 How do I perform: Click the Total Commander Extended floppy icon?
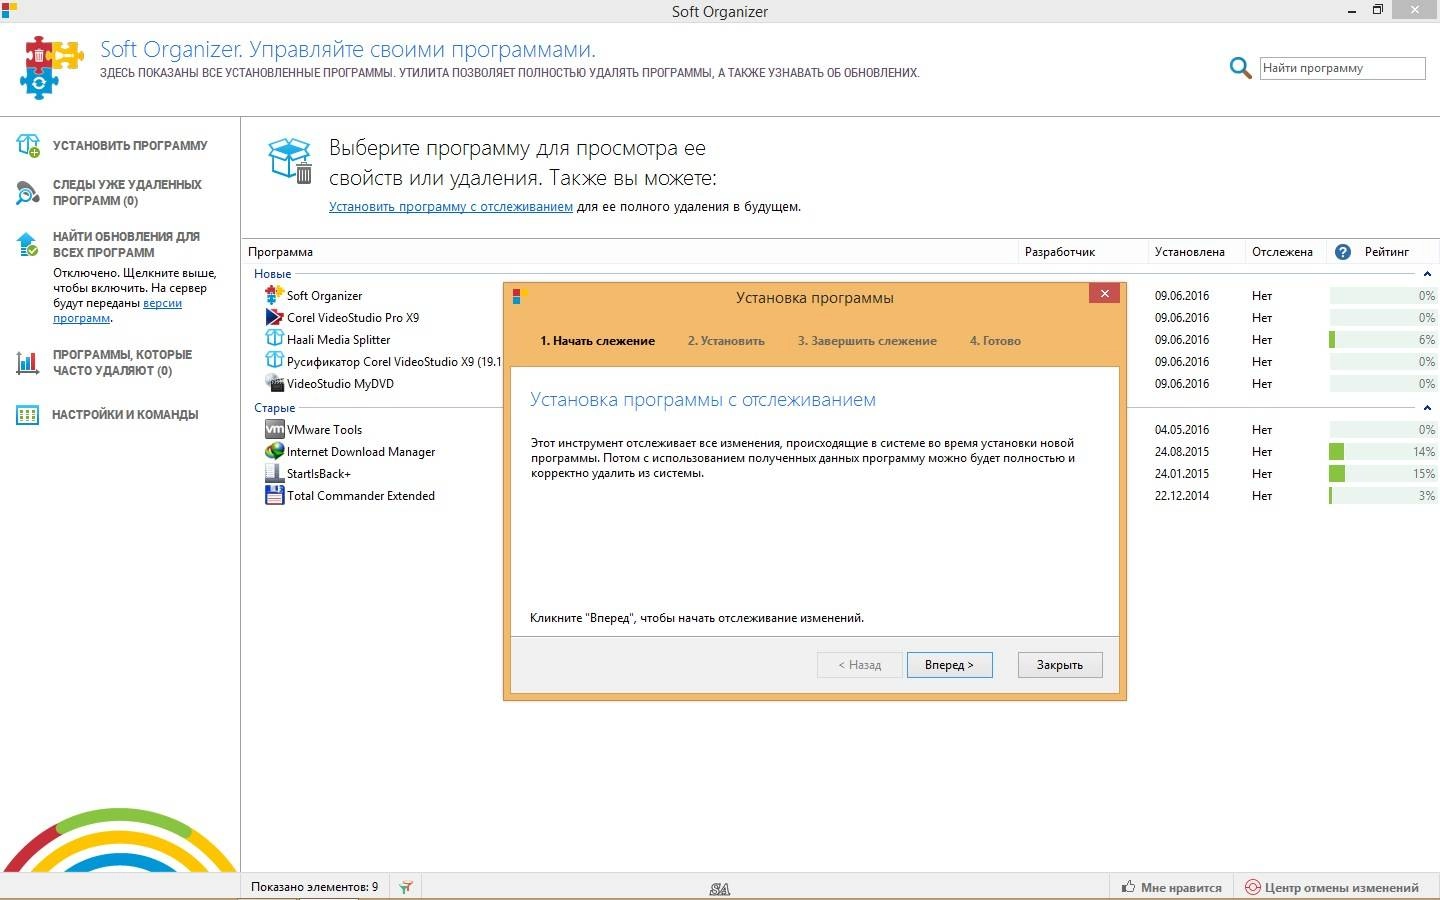(274, 495)
